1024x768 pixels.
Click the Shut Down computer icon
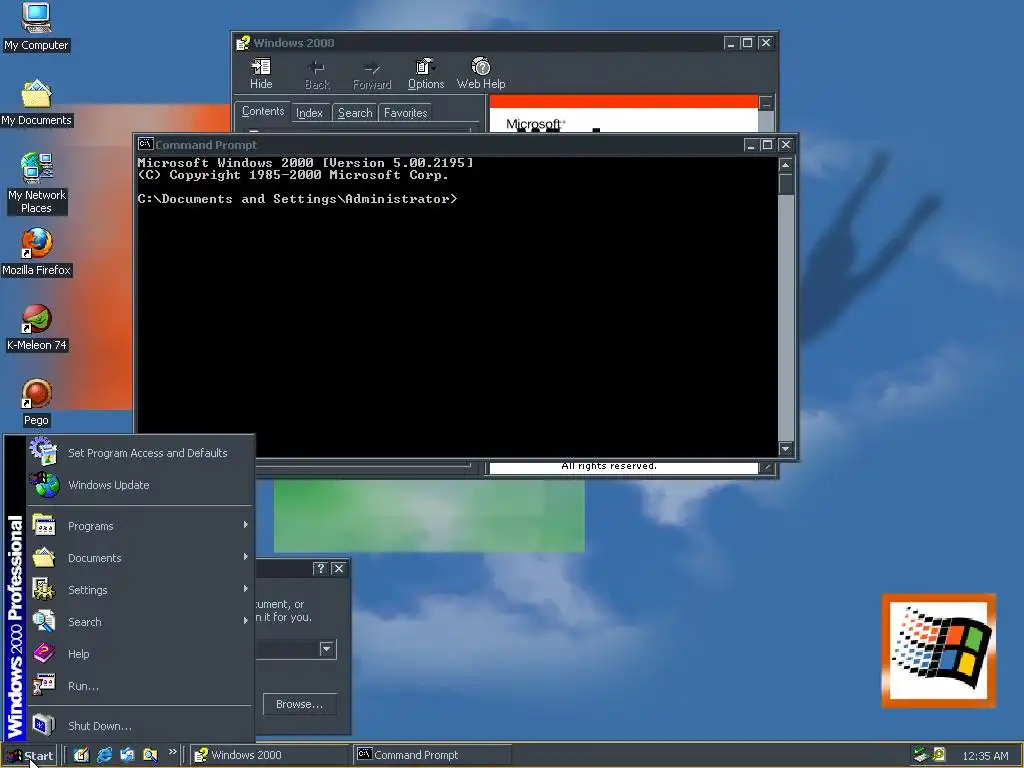click(44, 725)
